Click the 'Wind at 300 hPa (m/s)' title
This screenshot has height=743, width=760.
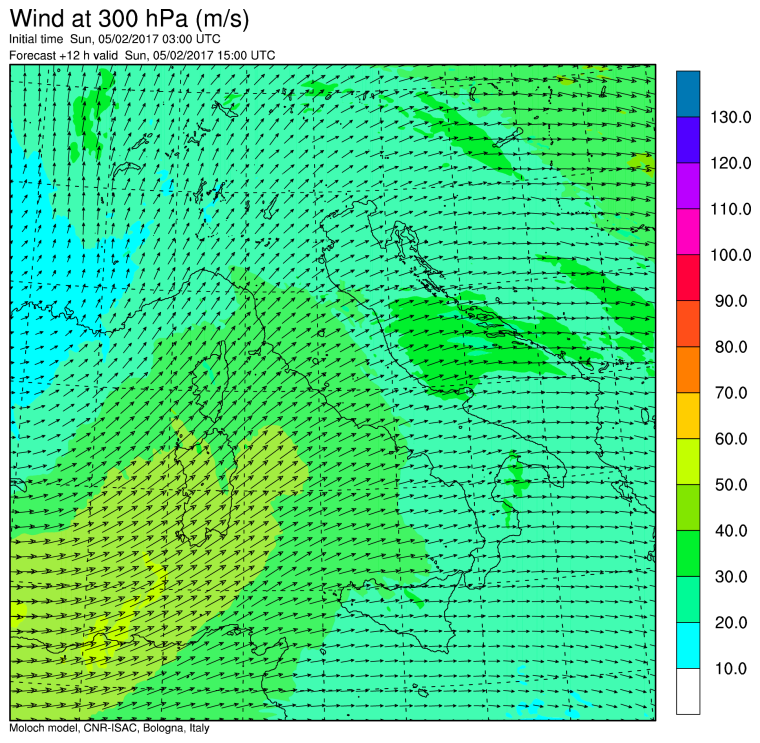[x=129, y=19]
